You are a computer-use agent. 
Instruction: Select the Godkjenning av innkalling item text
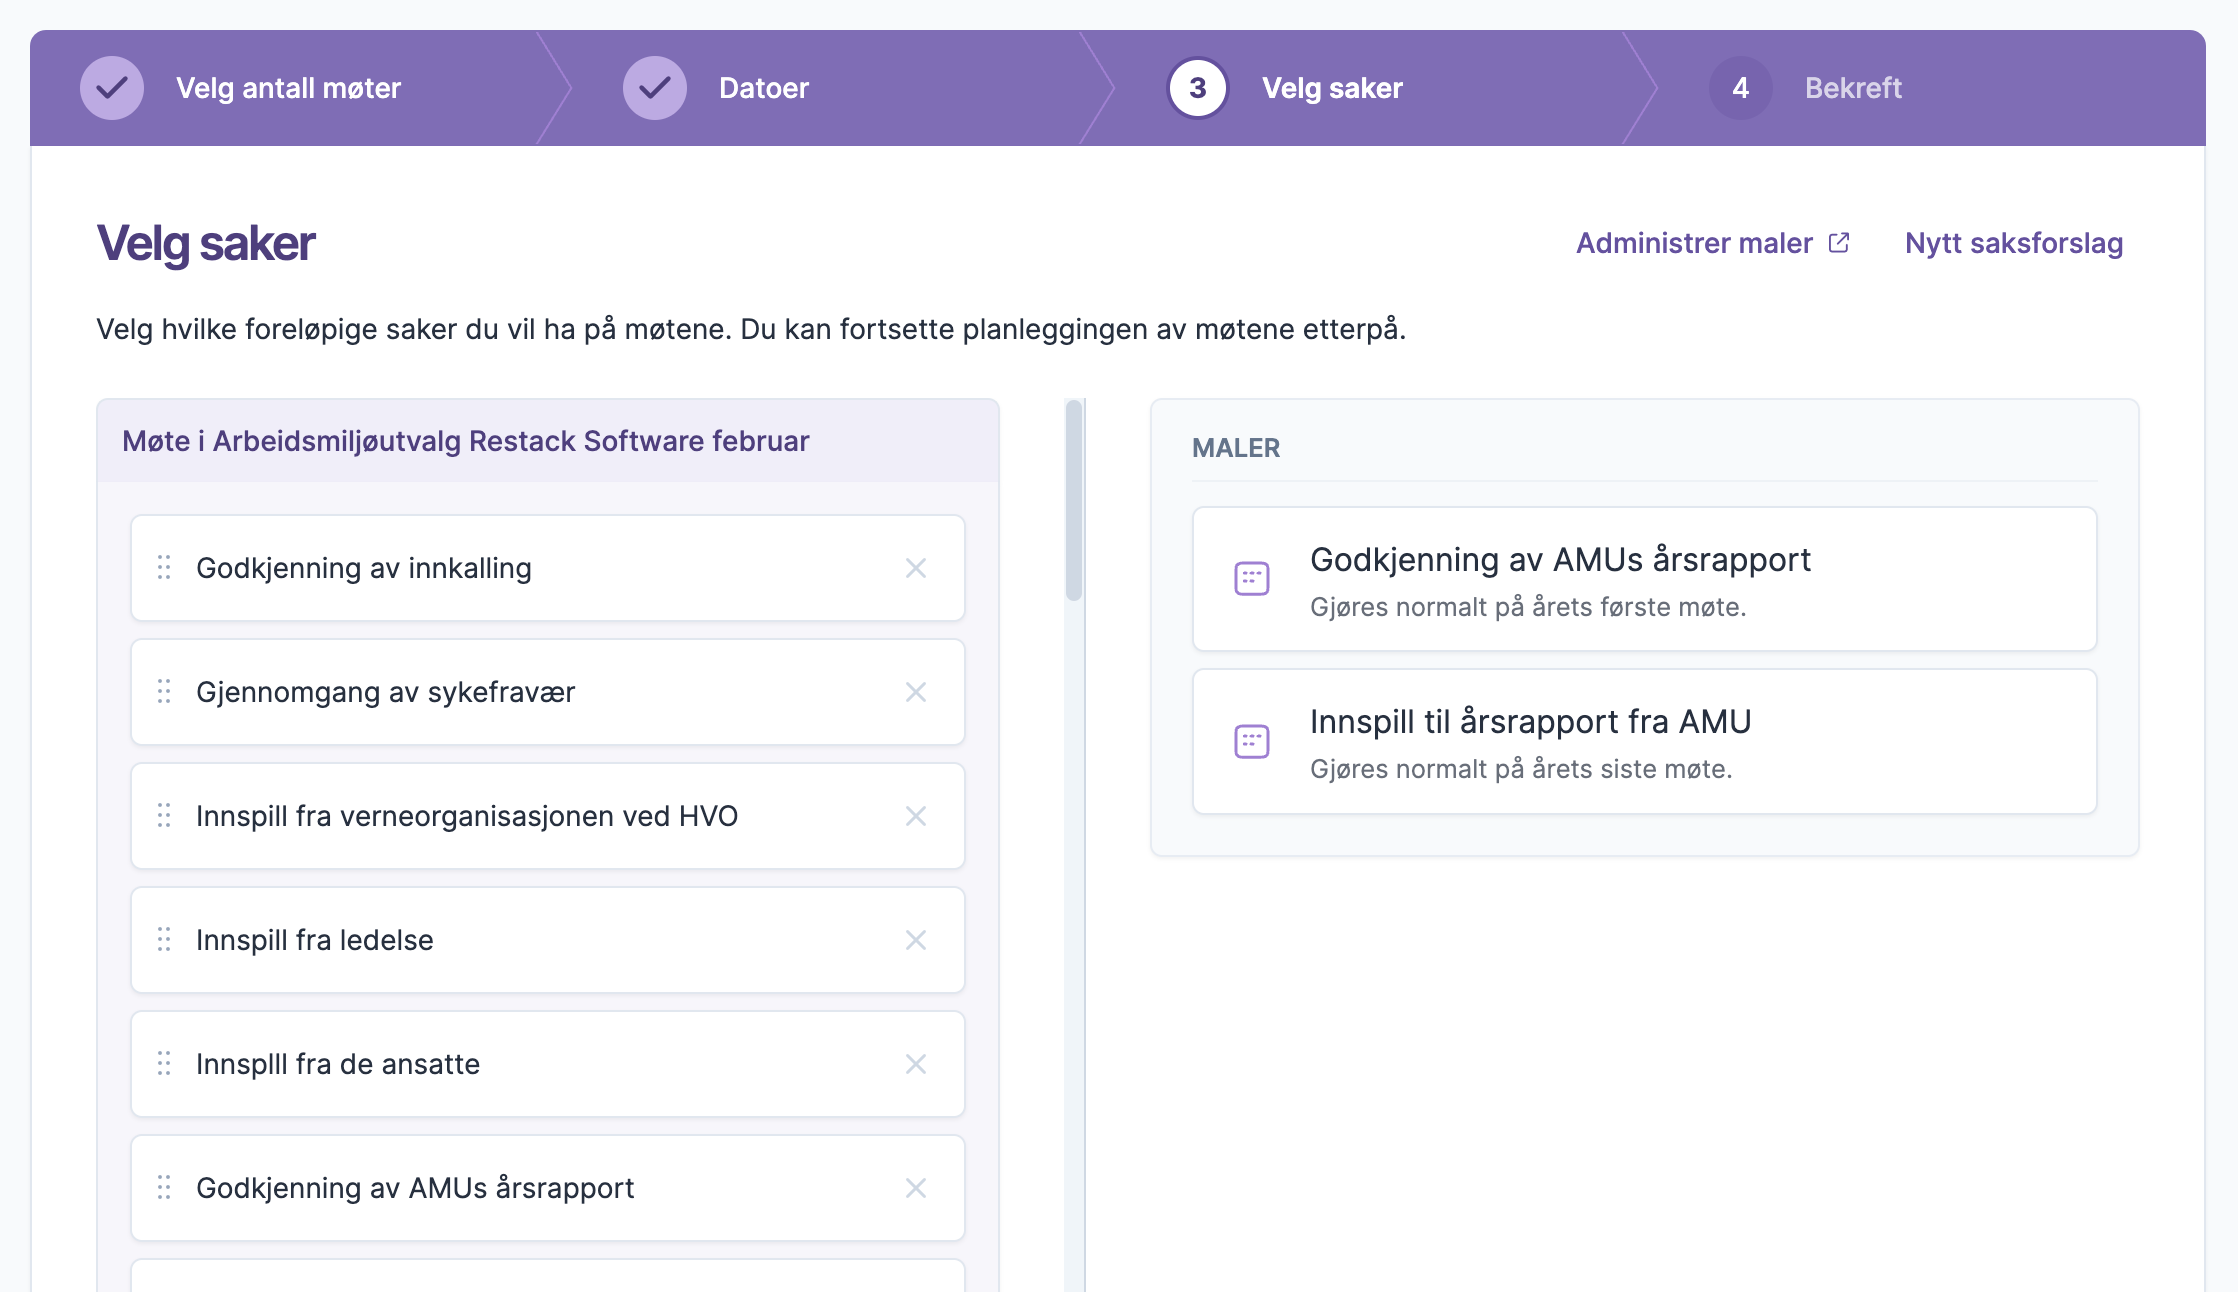364,568
